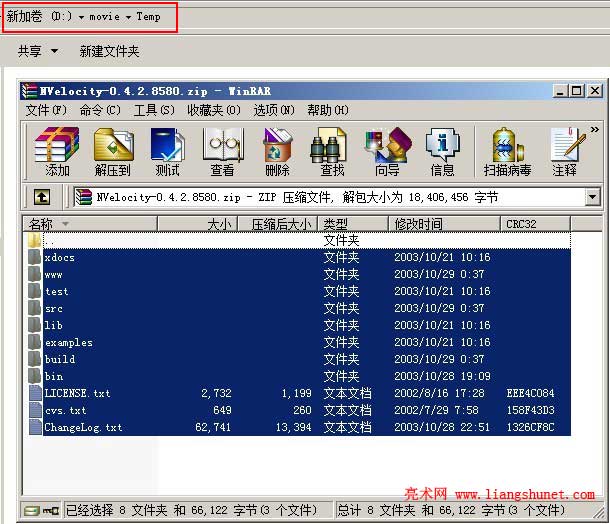
Task: Click the Extract To (解压到) icon
Action: click(113, 145)
